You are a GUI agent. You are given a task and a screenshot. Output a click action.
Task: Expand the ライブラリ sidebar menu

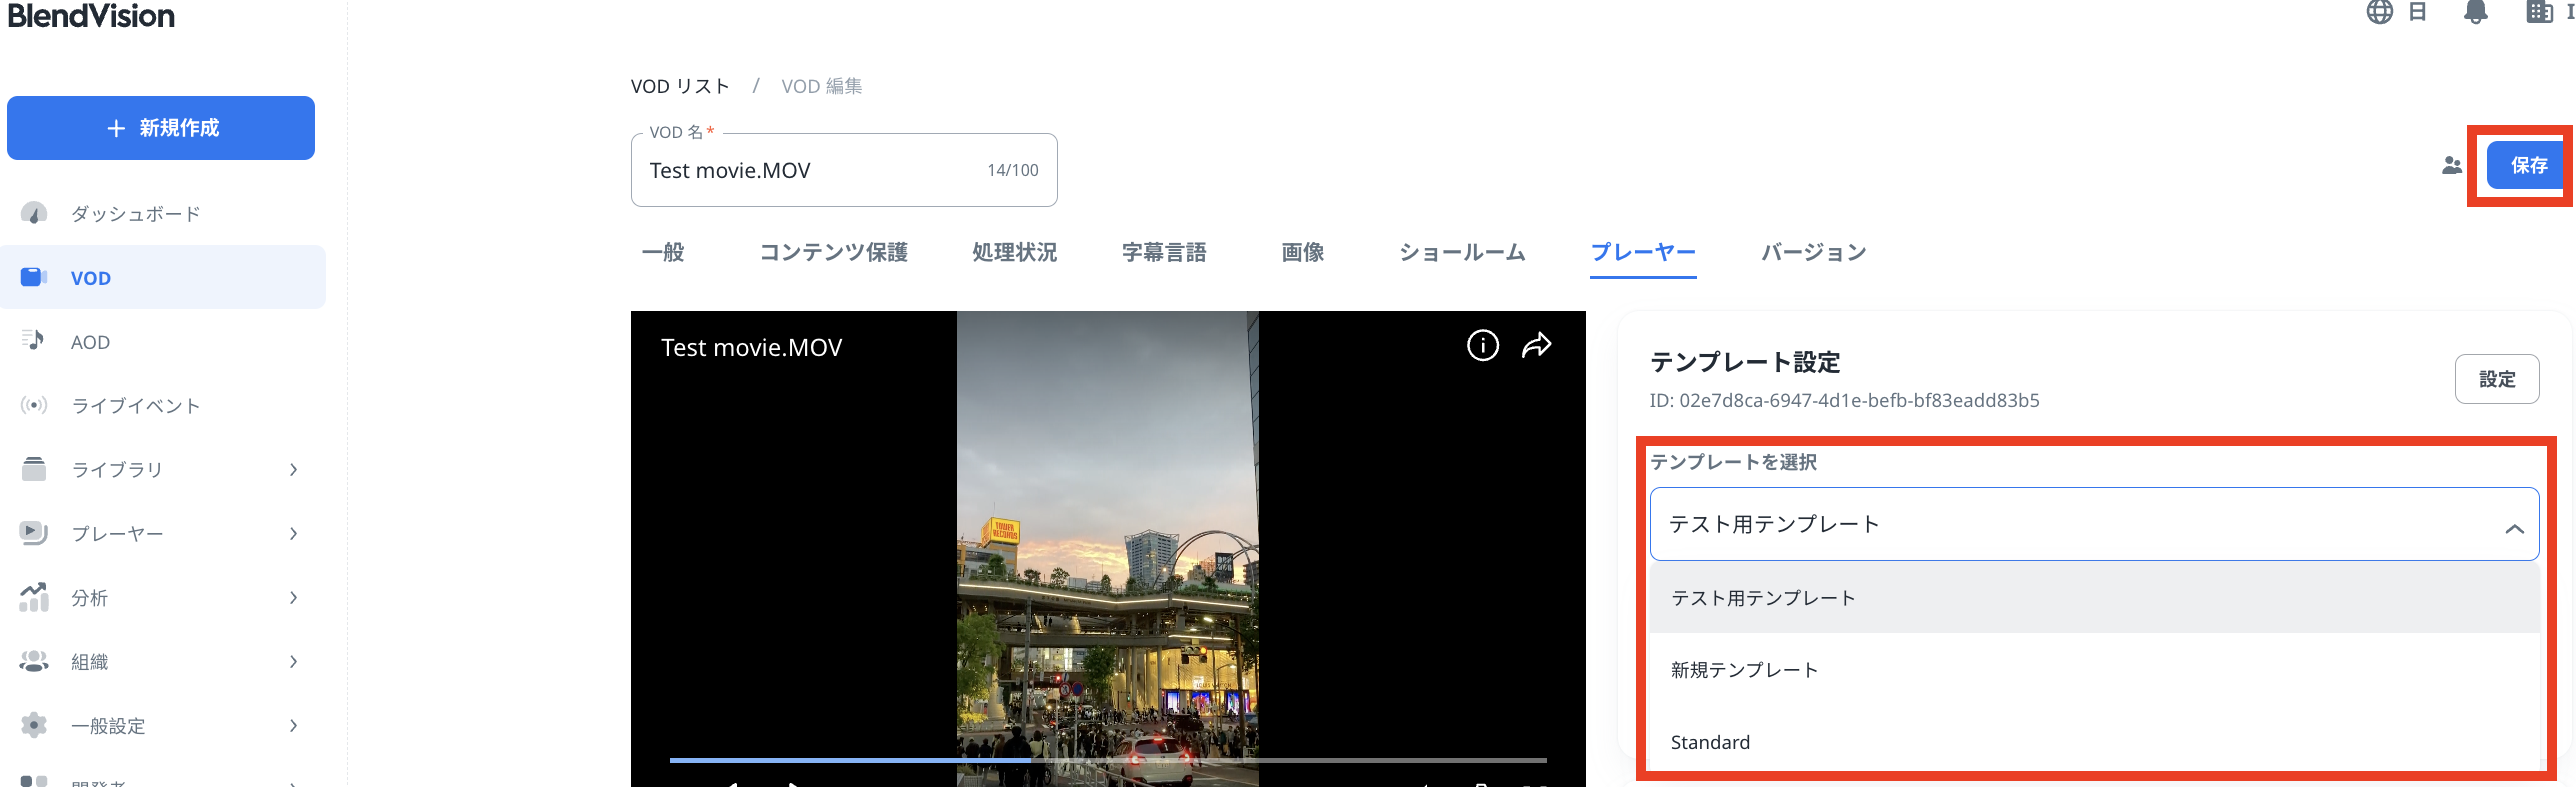[x=160, y=470]
